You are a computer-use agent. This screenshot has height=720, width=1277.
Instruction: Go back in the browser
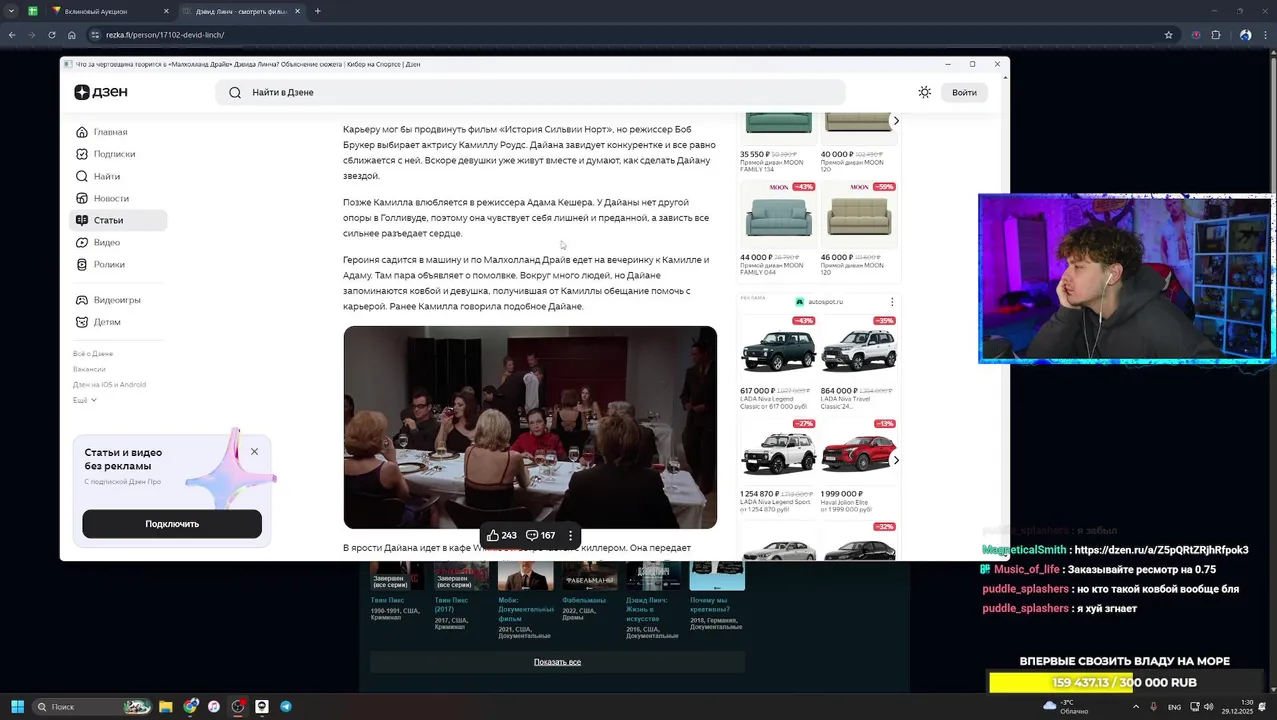[x=12, y=35]
